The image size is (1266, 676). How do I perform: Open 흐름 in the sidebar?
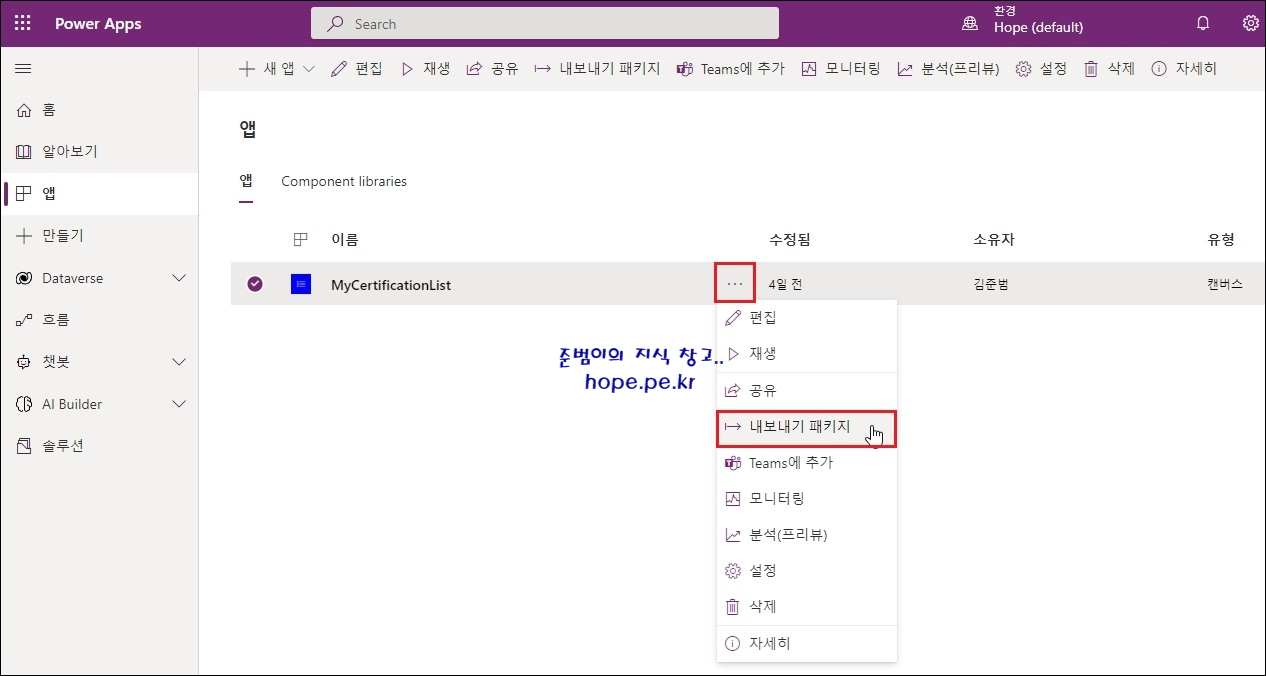(x=99, y=320)
